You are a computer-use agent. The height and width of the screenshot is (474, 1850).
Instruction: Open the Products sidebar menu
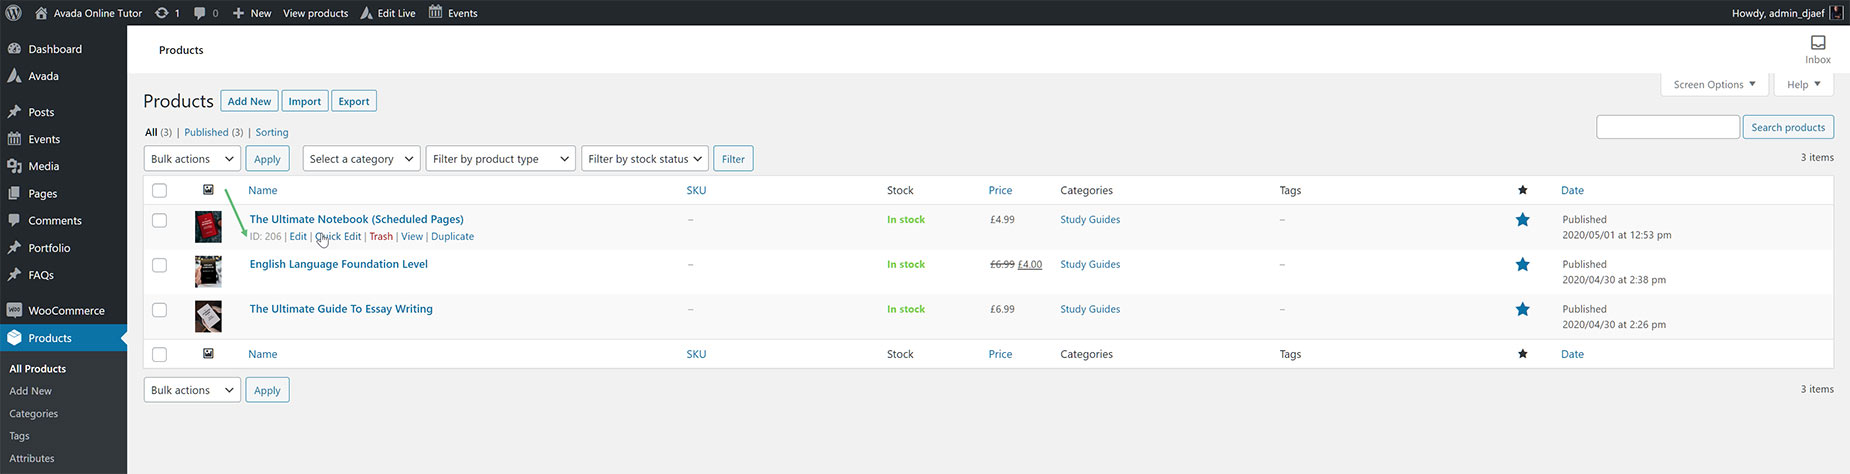tap(63, 338)
